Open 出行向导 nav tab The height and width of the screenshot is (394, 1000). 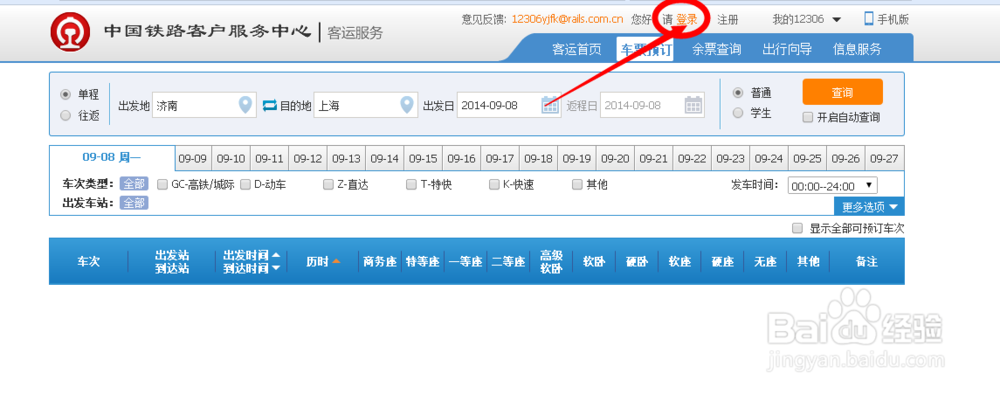pos(786,50)
